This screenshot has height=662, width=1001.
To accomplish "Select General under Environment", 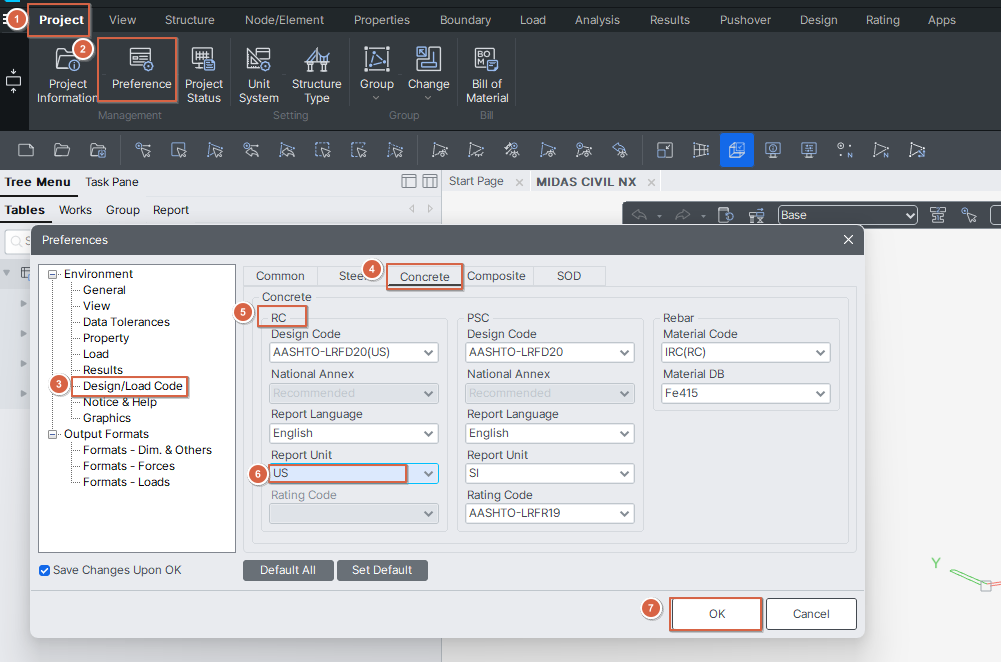I will tap(104, 290).
